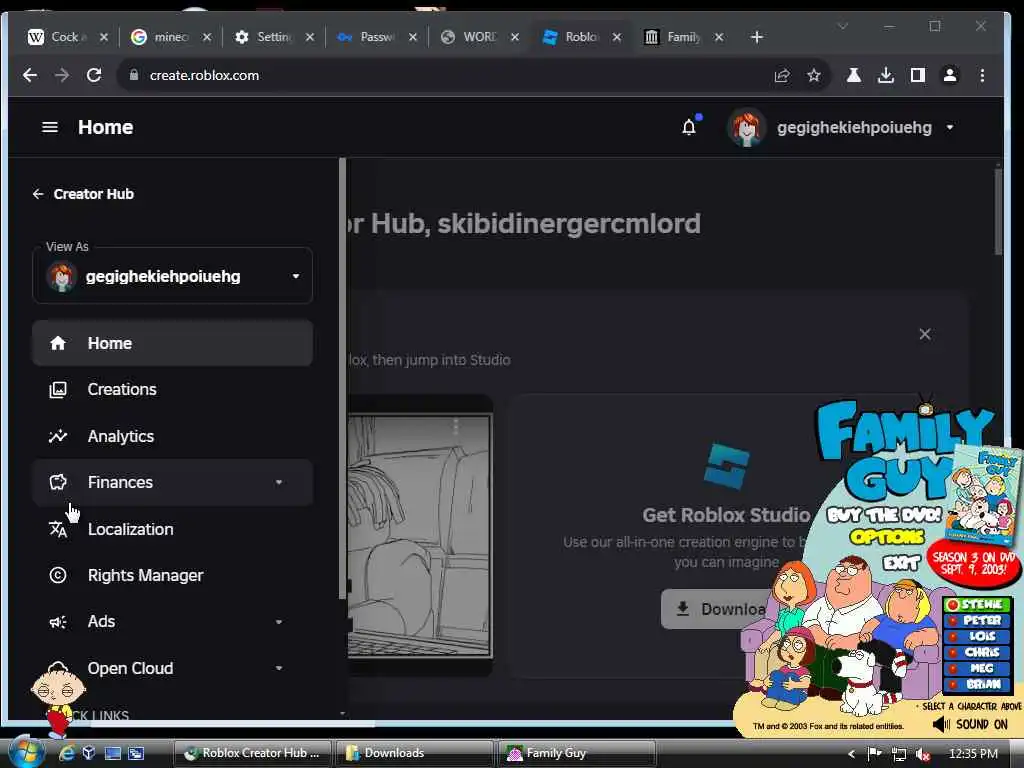Reload the page
Image resolution: width=1024 pixels, height=768 pixels.
coord(94,75)
